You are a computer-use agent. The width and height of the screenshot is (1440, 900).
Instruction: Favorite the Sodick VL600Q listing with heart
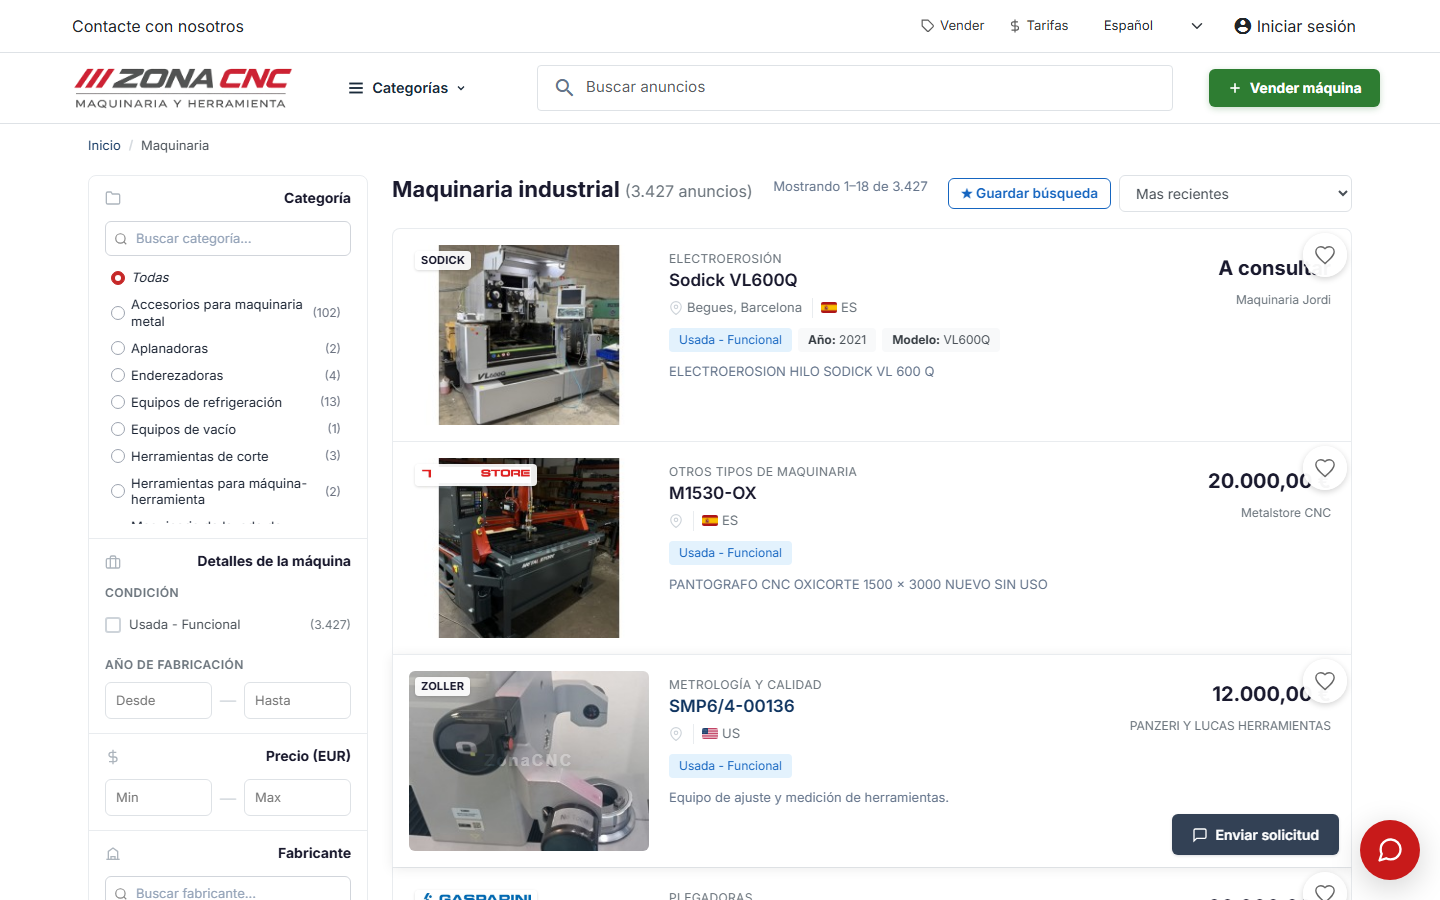pos(1325,255)
